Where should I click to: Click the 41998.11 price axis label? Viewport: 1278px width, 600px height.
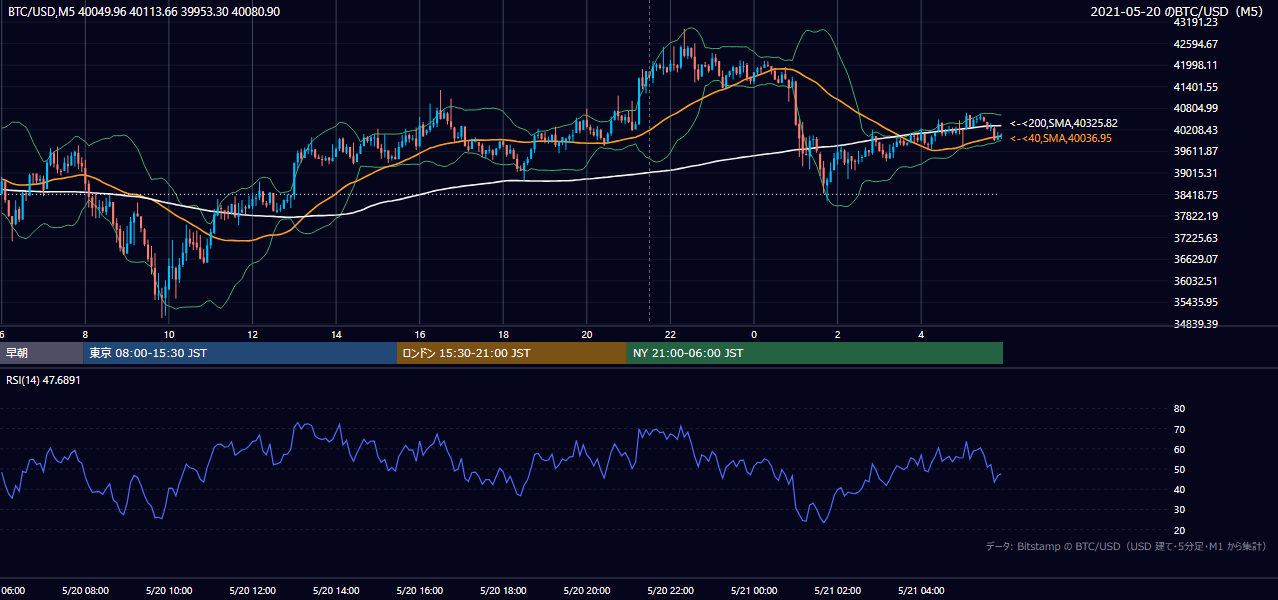(x=1195, y=65)
